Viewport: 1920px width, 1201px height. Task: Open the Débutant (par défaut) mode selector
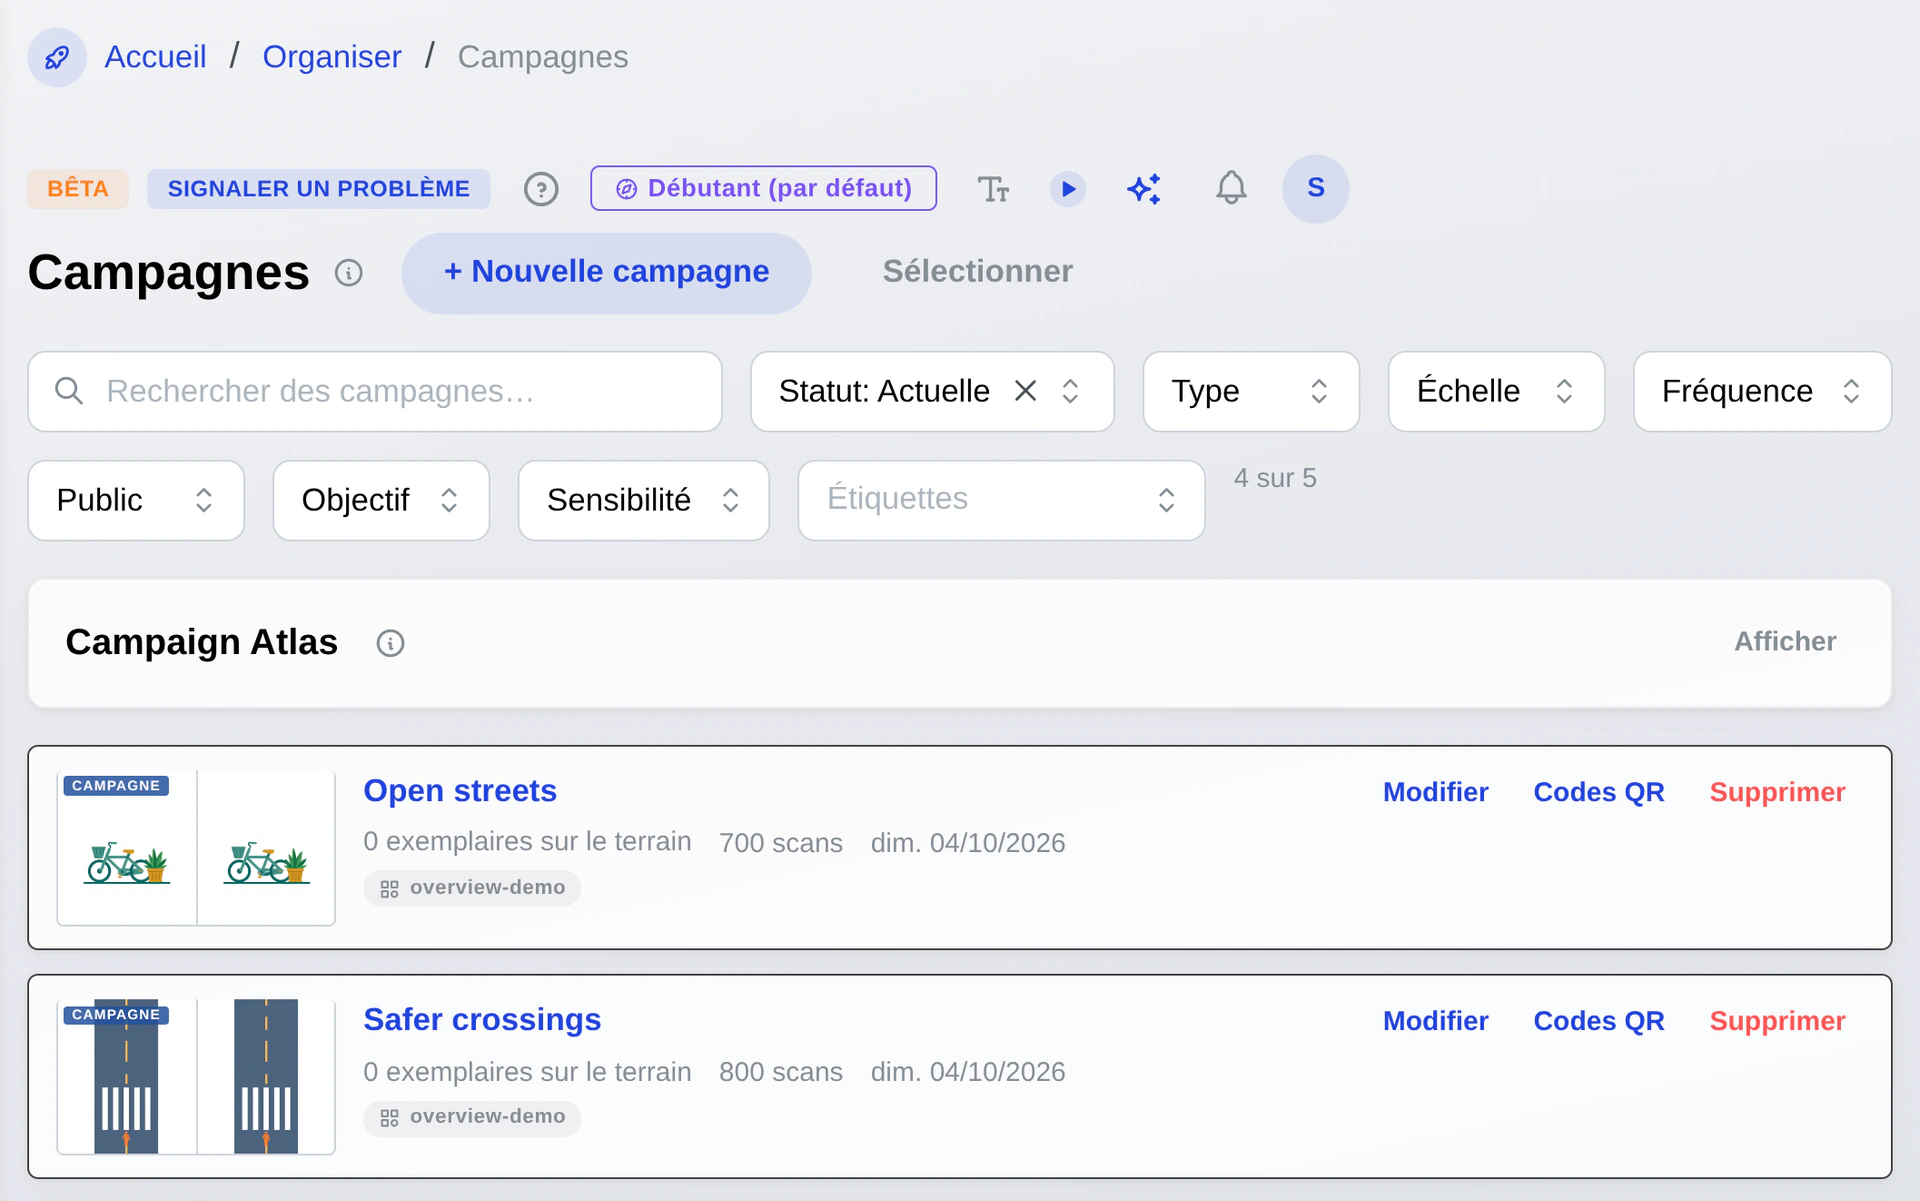point(763,188)
